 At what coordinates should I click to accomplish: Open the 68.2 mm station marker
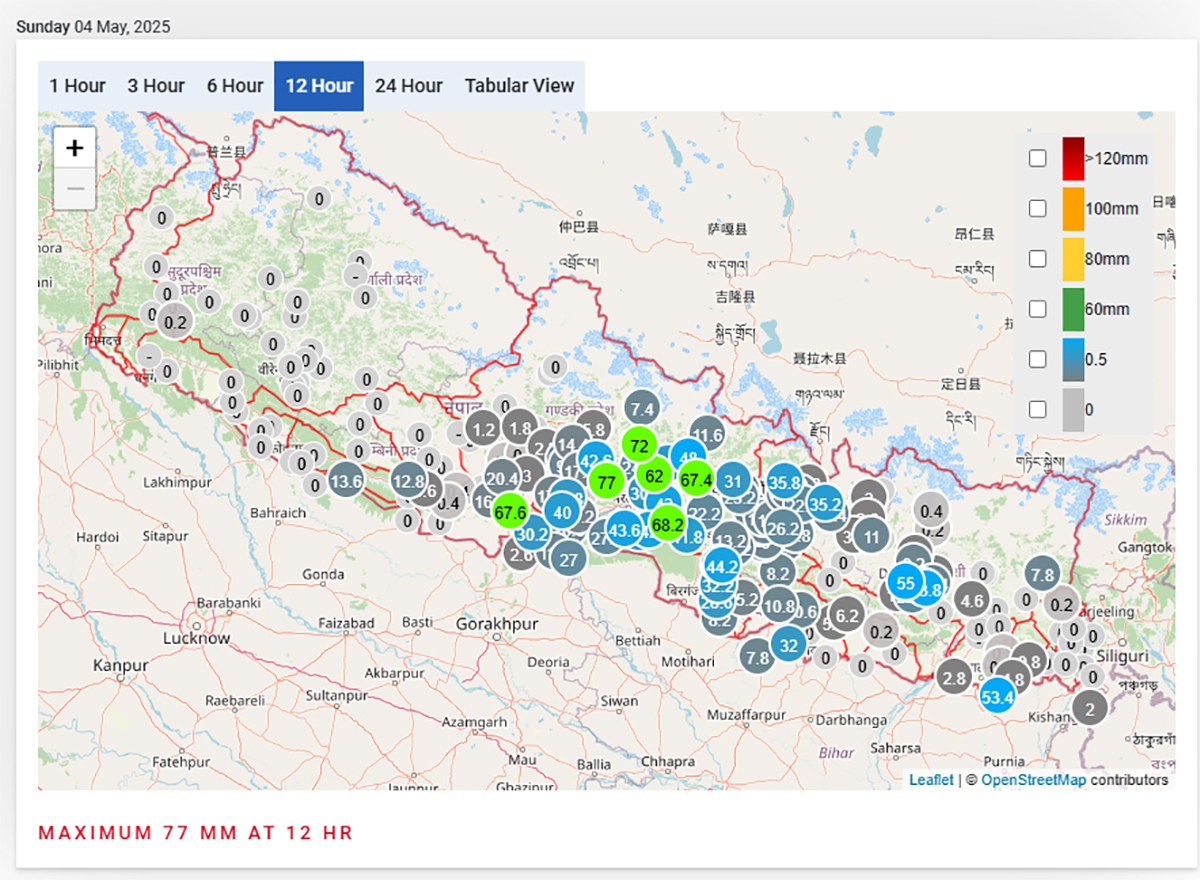(x=667, y=523)
